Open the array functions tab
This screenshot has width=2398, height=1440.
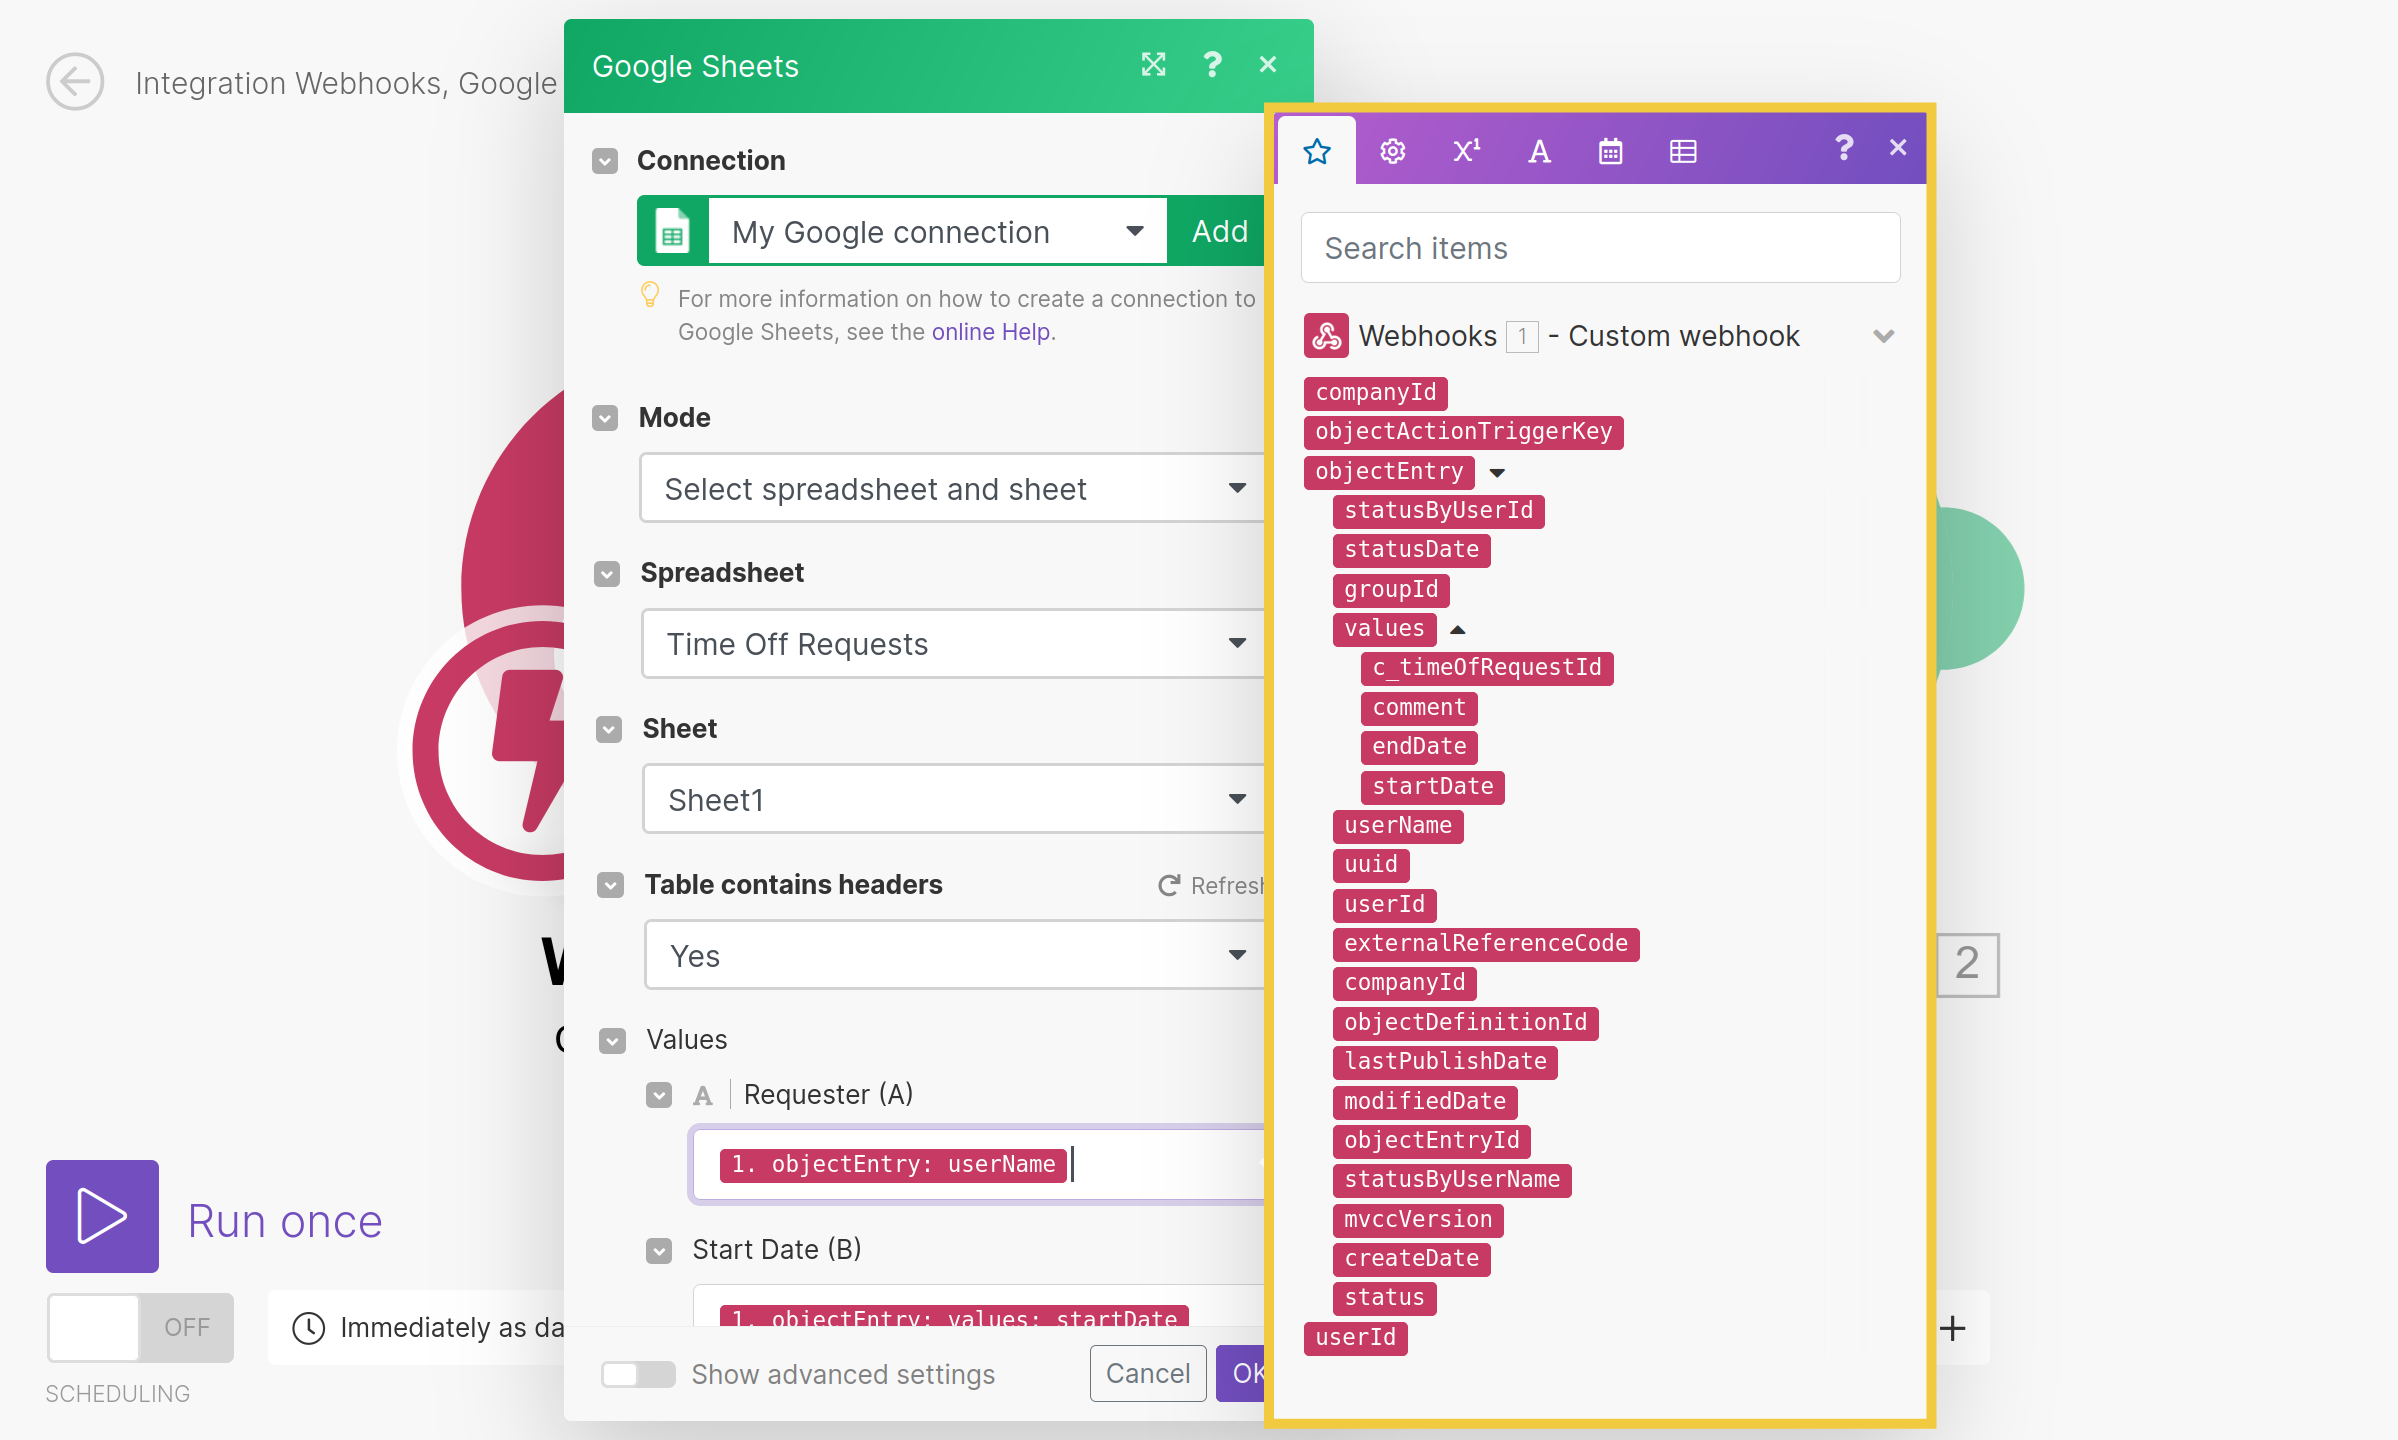[x=1683, y=152]
